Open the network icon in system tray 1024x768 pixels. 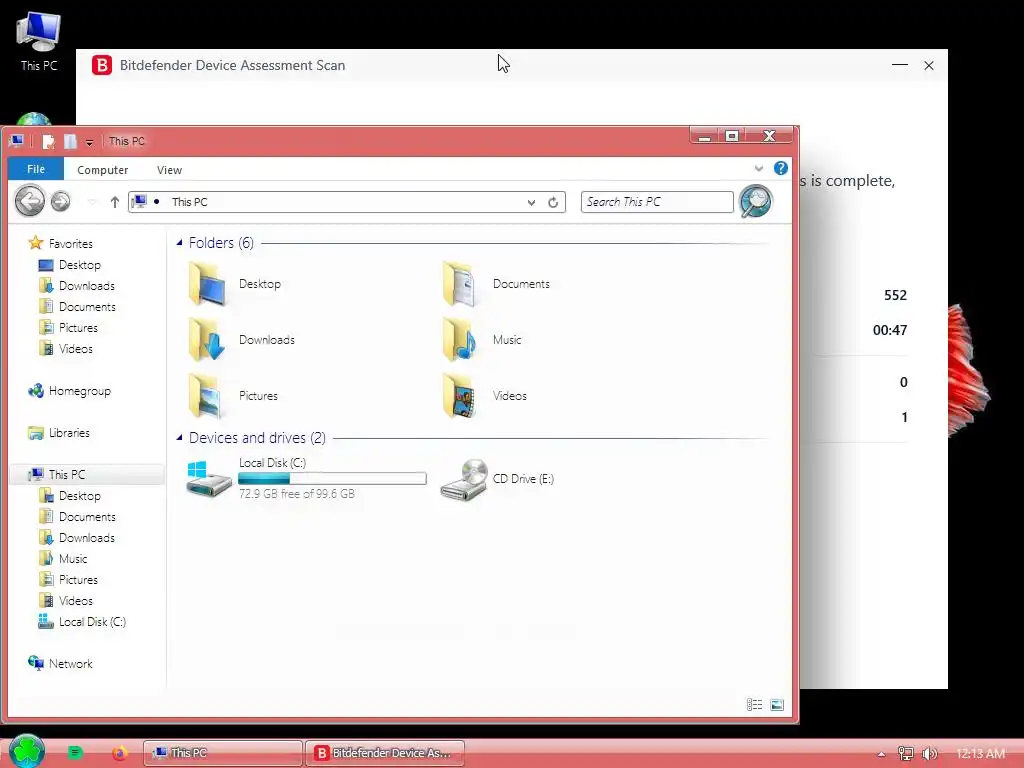(x=905, y=754)
